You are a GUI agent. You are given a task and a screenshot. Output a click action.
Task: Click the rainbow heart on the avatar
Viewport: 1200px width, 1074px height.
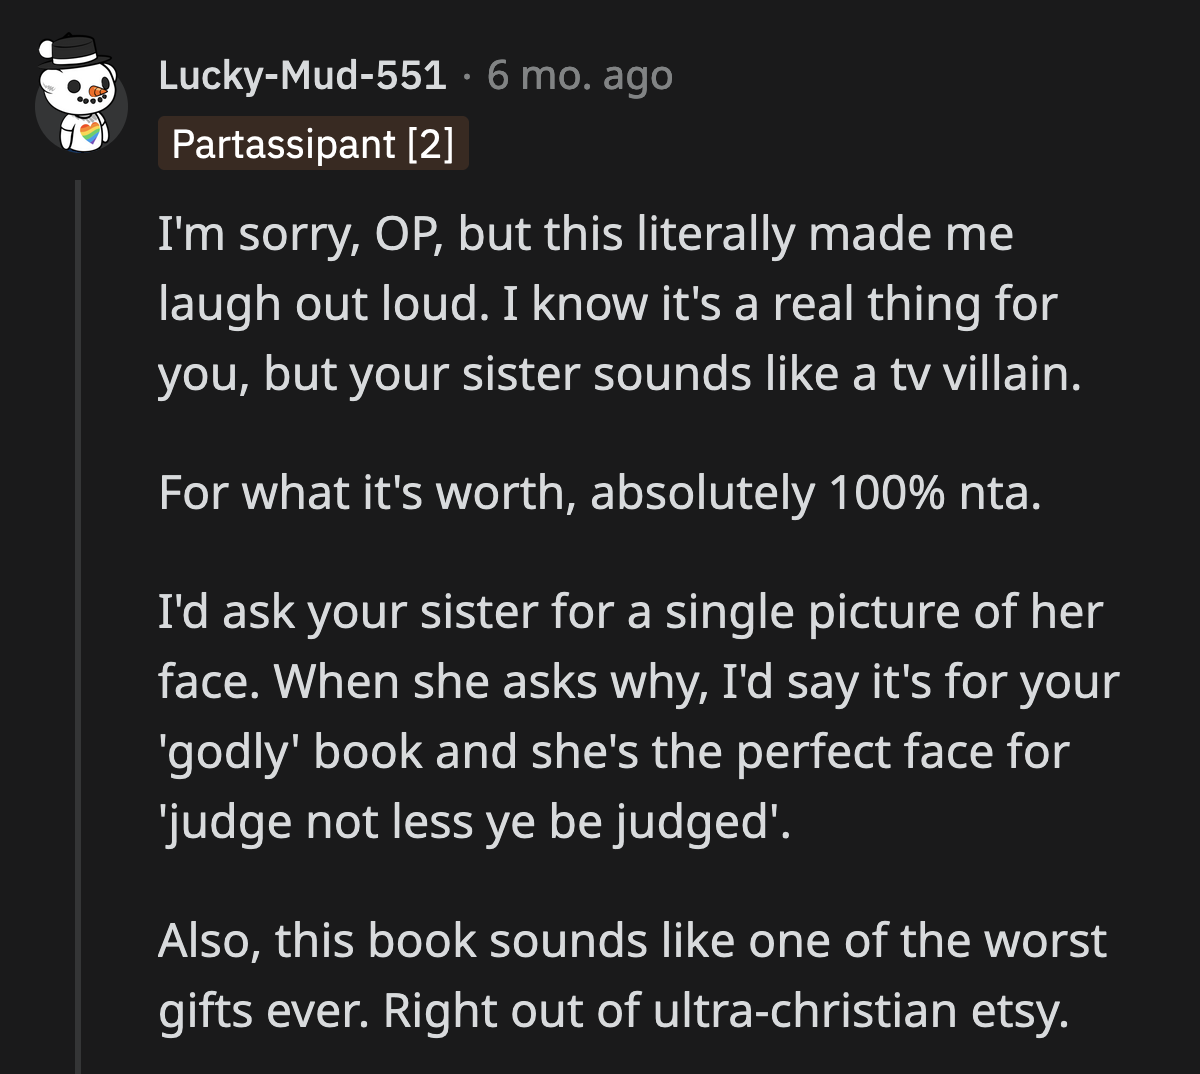(x=88, y=133)
